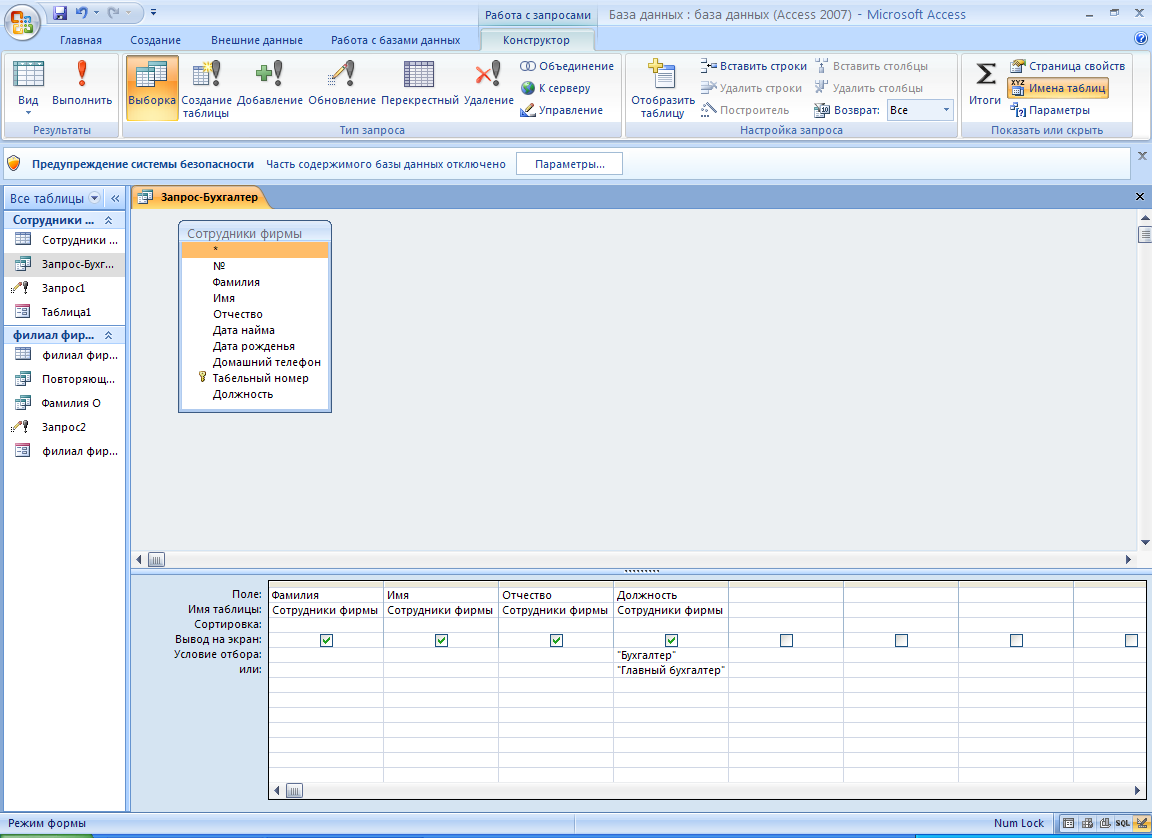Open Таблица1 form in navigation pane

[x=66, y=311]
